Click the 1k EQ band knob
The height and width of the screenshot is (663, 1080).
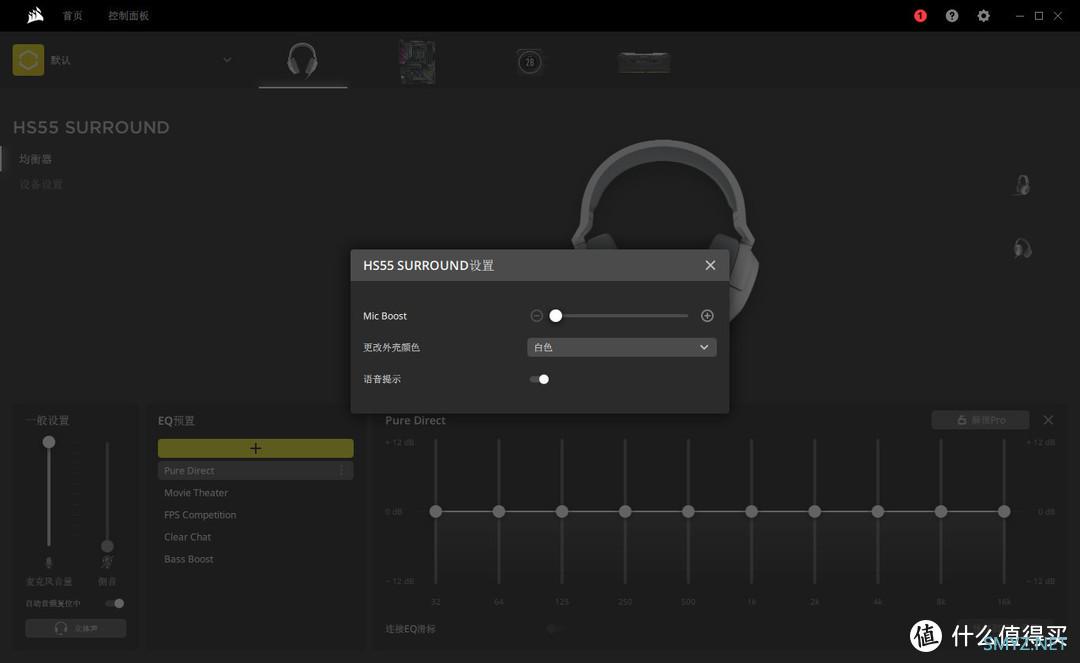click(751, 512)
